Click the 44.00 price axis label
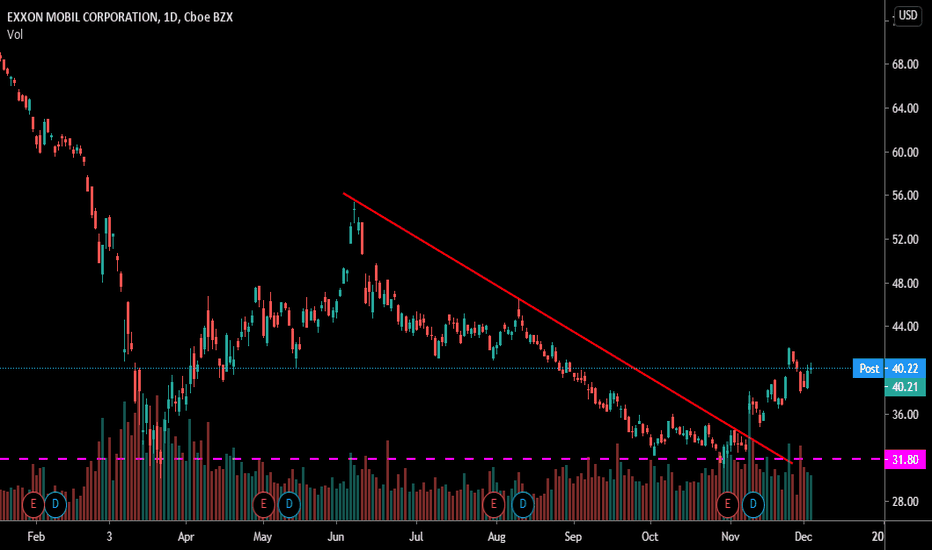Image resolution: width=932 pixels, height=550 pixels. (x=905, y=326)
